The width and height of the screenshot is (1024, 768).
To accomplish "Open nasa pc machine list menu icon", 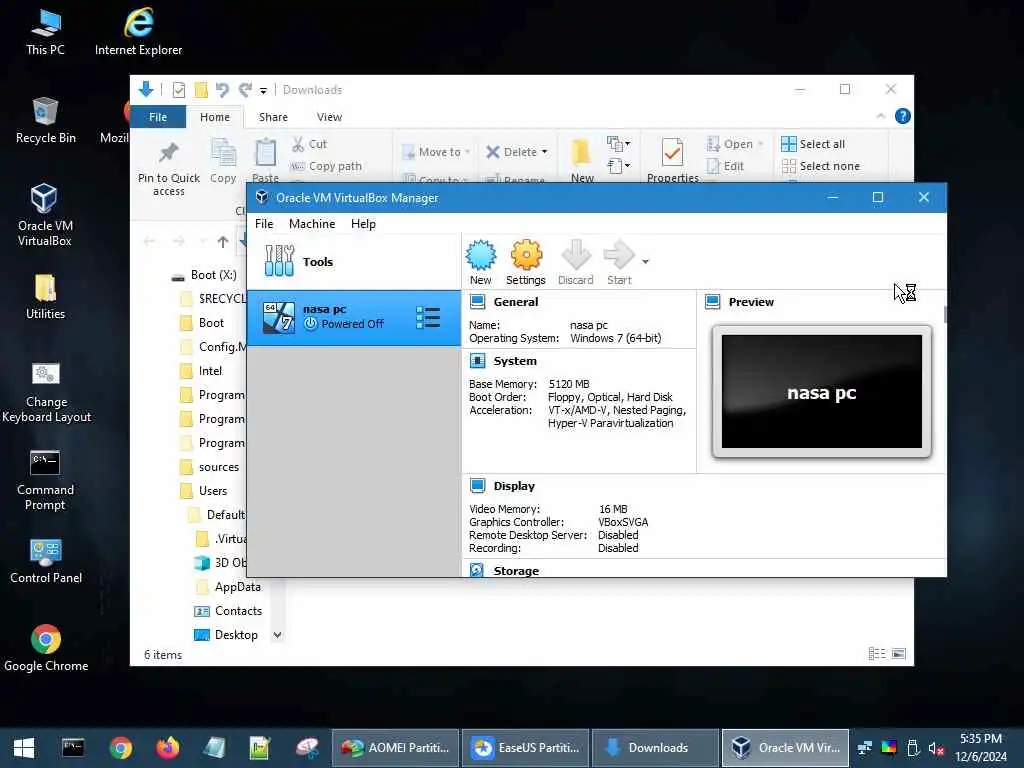I will coord(428,318).
